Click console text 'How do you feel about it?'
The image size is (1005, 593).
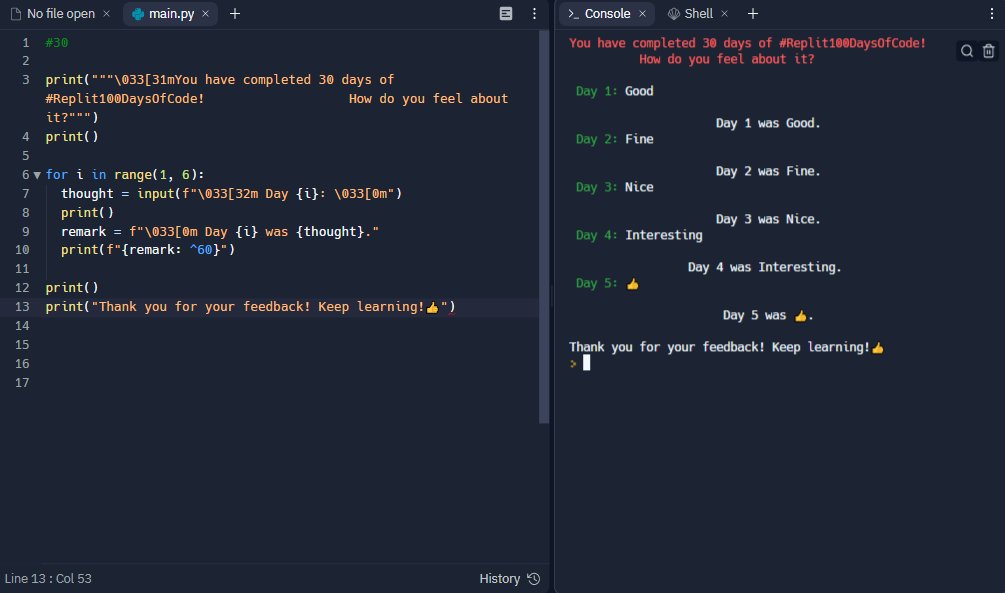(726, 59)
